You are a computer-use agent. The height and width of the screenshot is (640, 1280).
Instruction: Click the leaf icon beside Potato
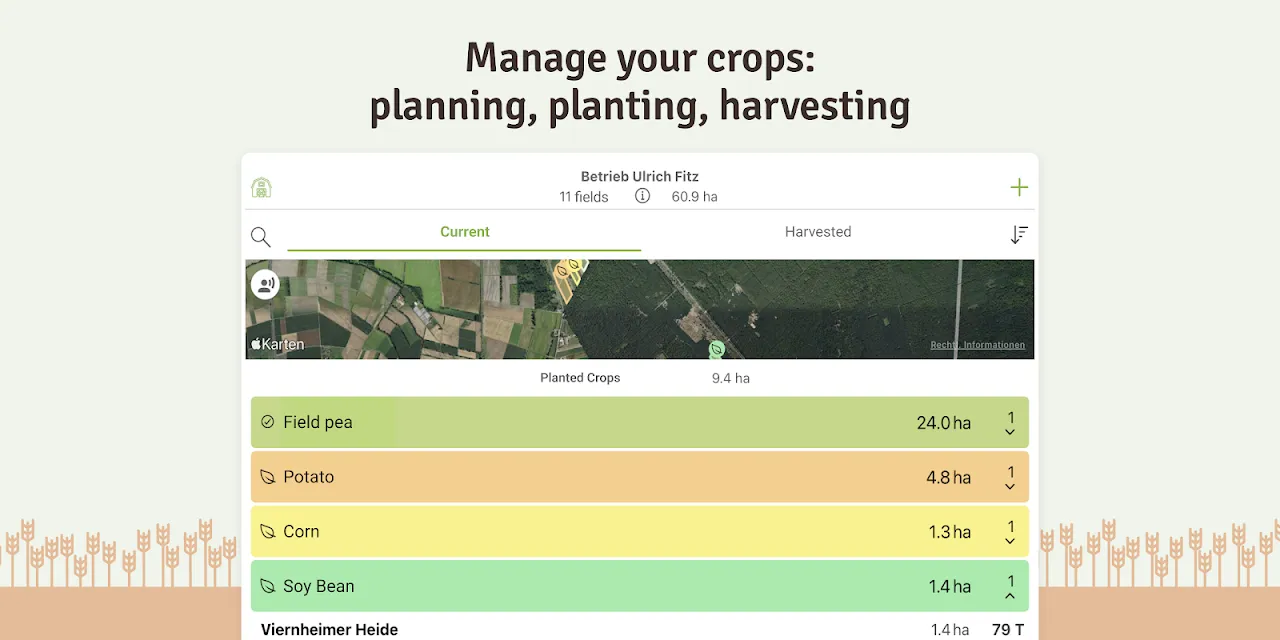(267, 477)
